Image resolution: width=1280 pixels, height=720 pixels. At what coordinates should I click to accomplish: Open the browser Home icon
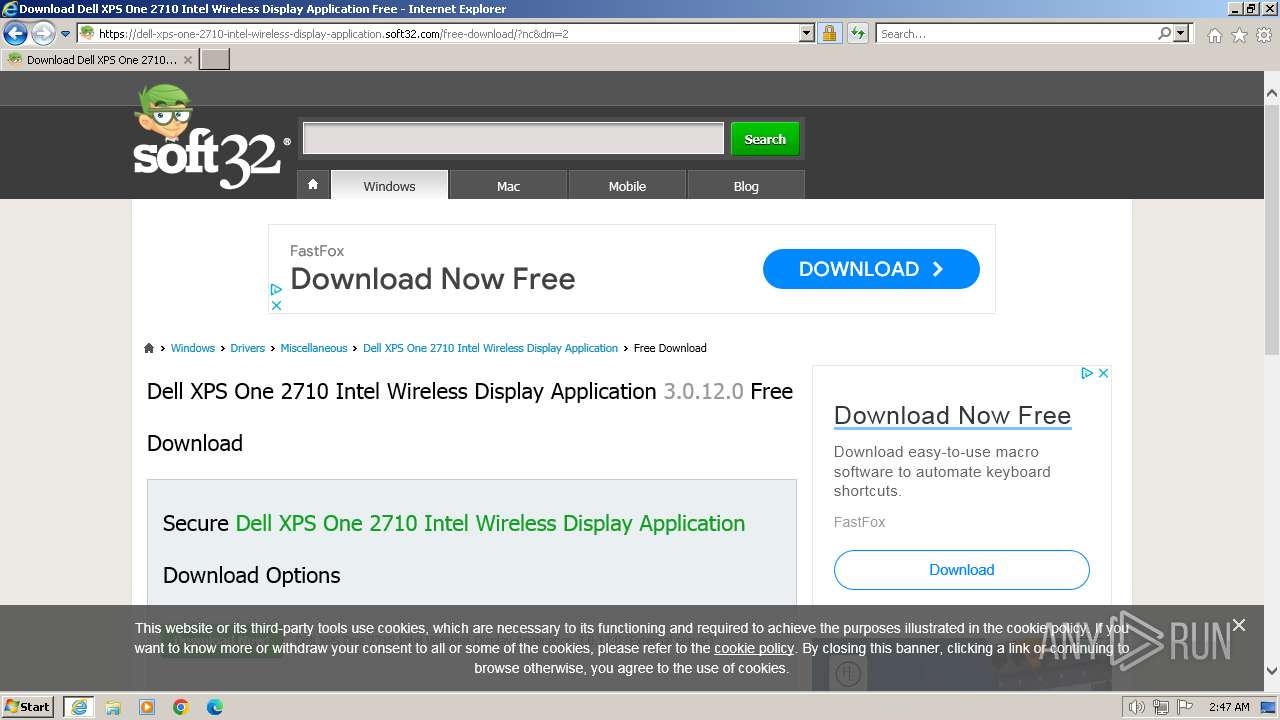pyautogui.click(x=1214, y=35)
